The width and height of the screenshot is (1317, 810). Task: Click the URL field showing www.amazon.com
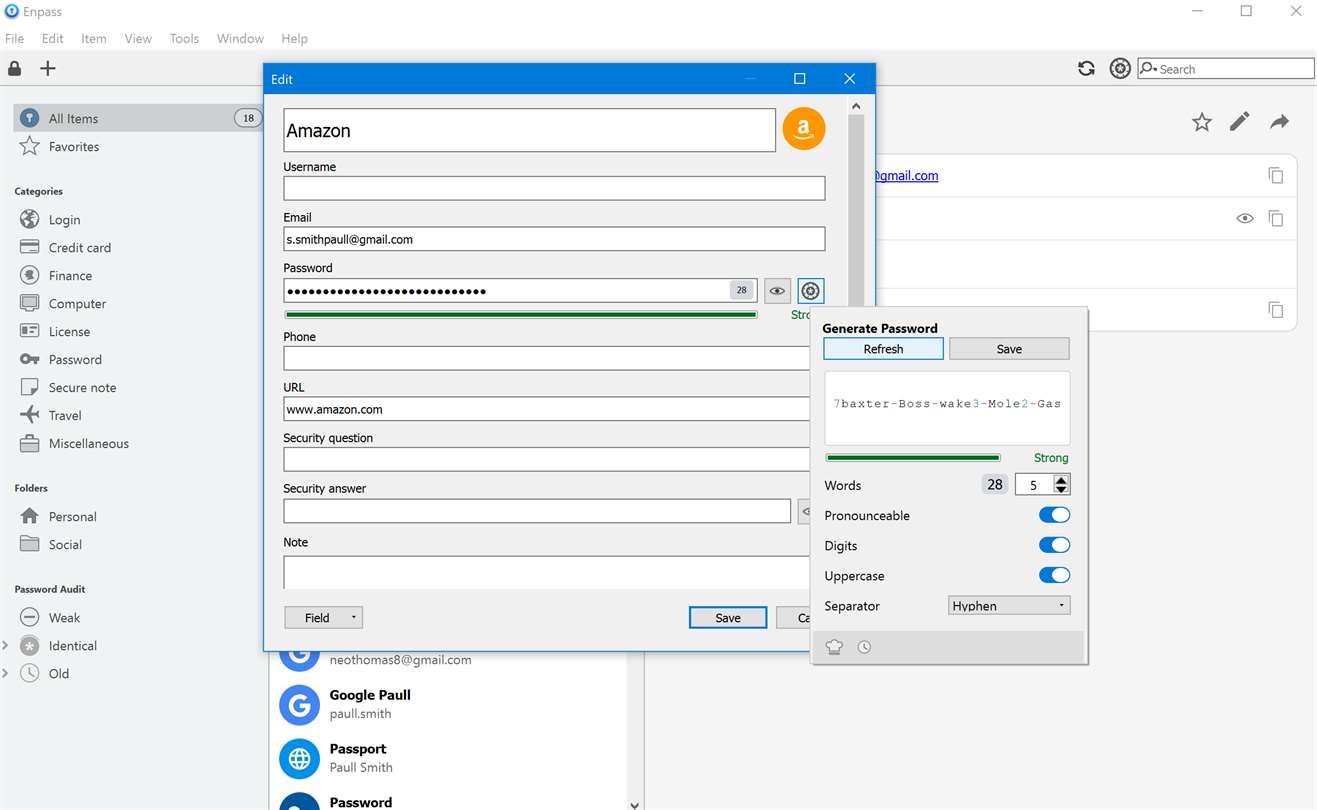pyautogui.click(x=547, y=409)
